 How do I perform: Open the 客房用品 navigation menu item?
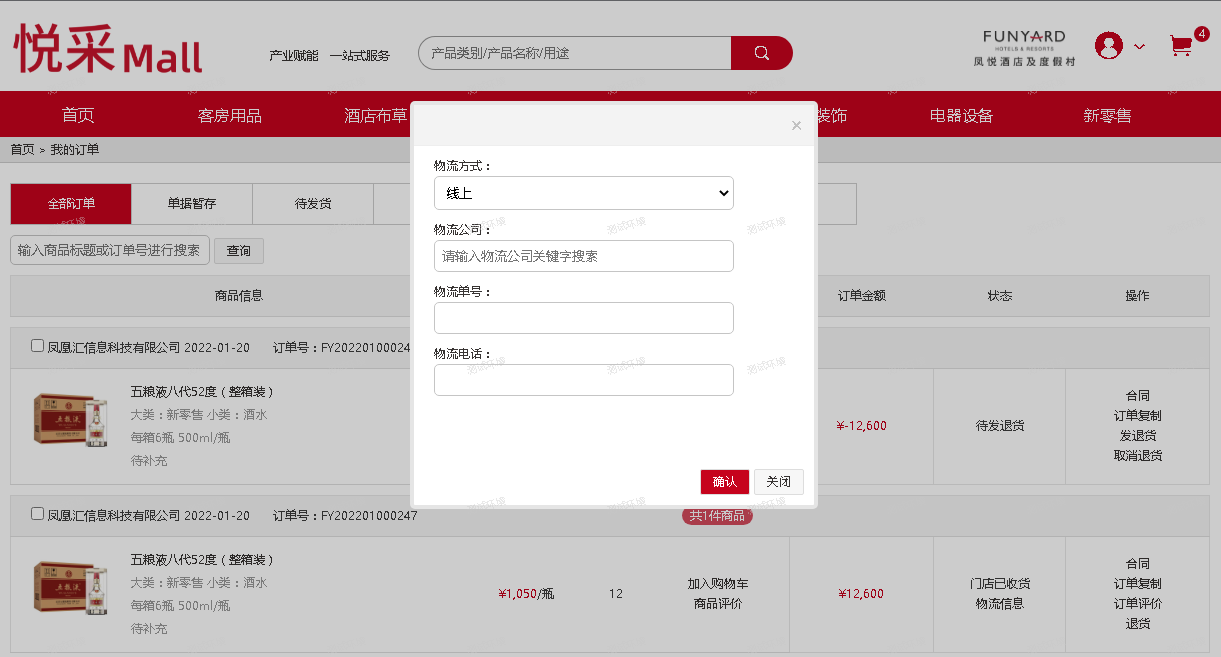[230, 115]
